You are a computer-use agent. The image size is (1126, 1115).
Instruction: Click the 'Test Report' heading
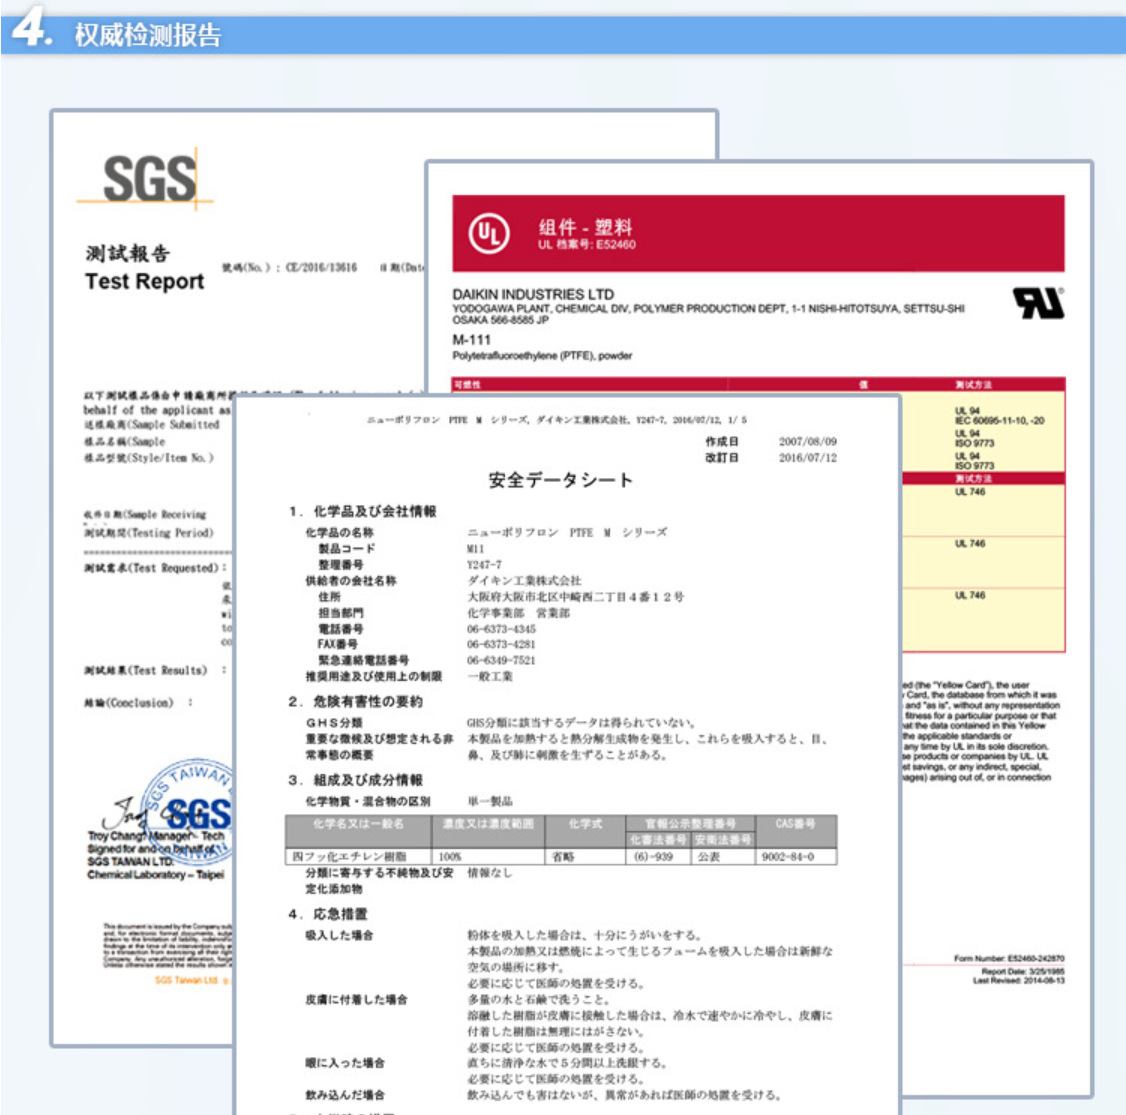tap(144, 281)
